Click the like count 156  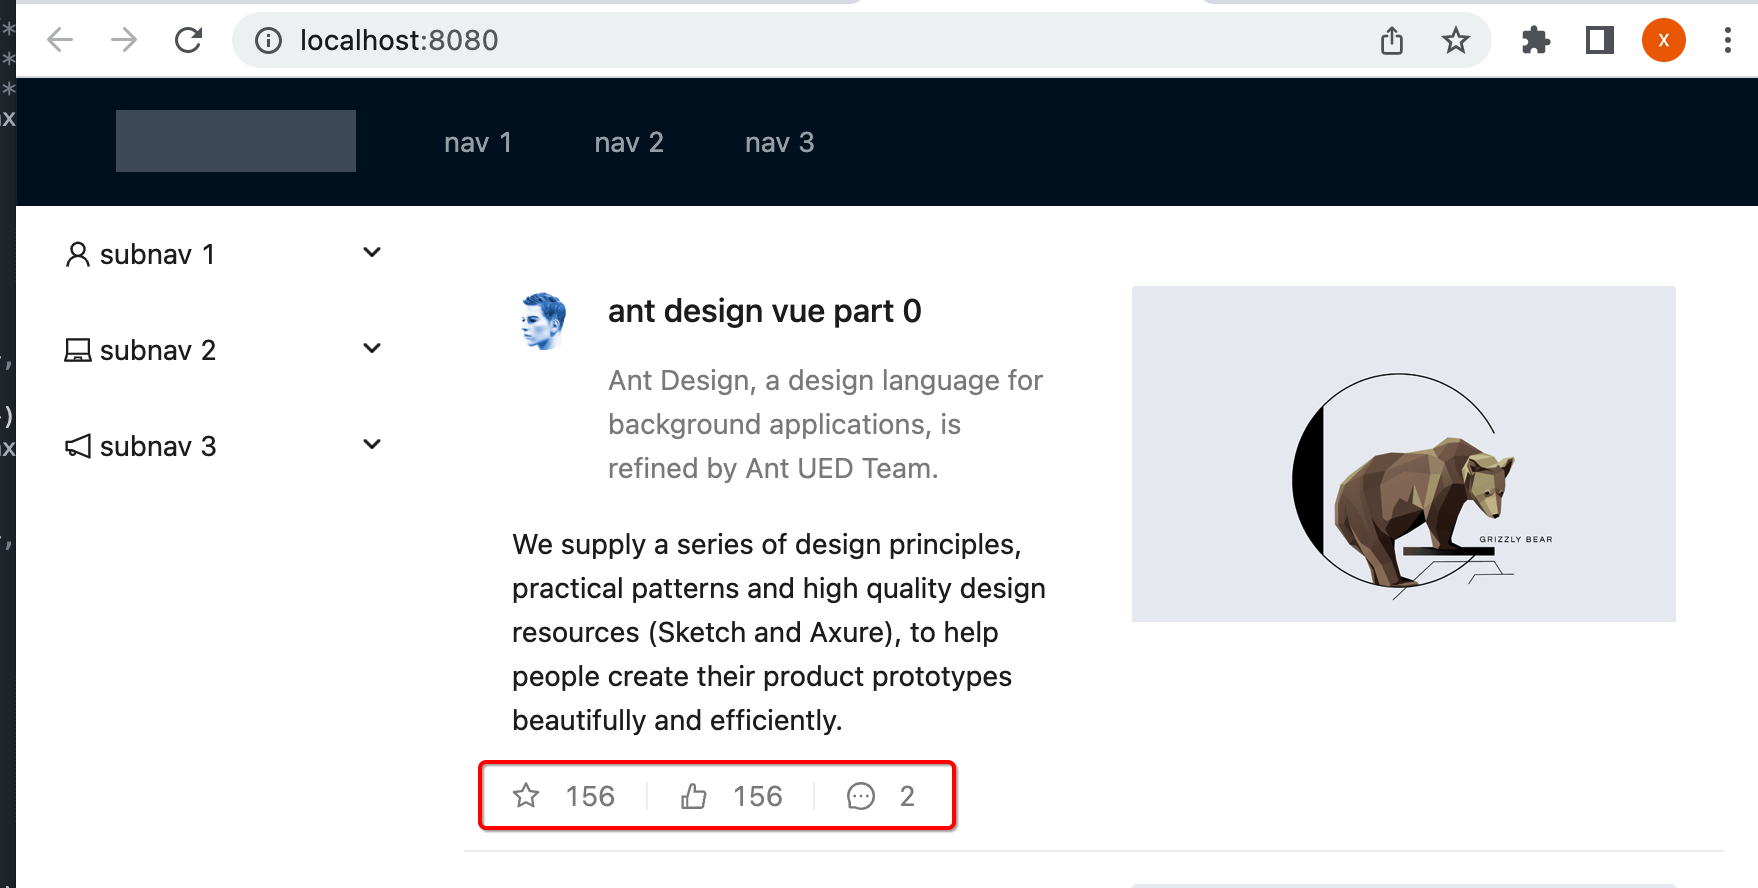pos(758,796)
